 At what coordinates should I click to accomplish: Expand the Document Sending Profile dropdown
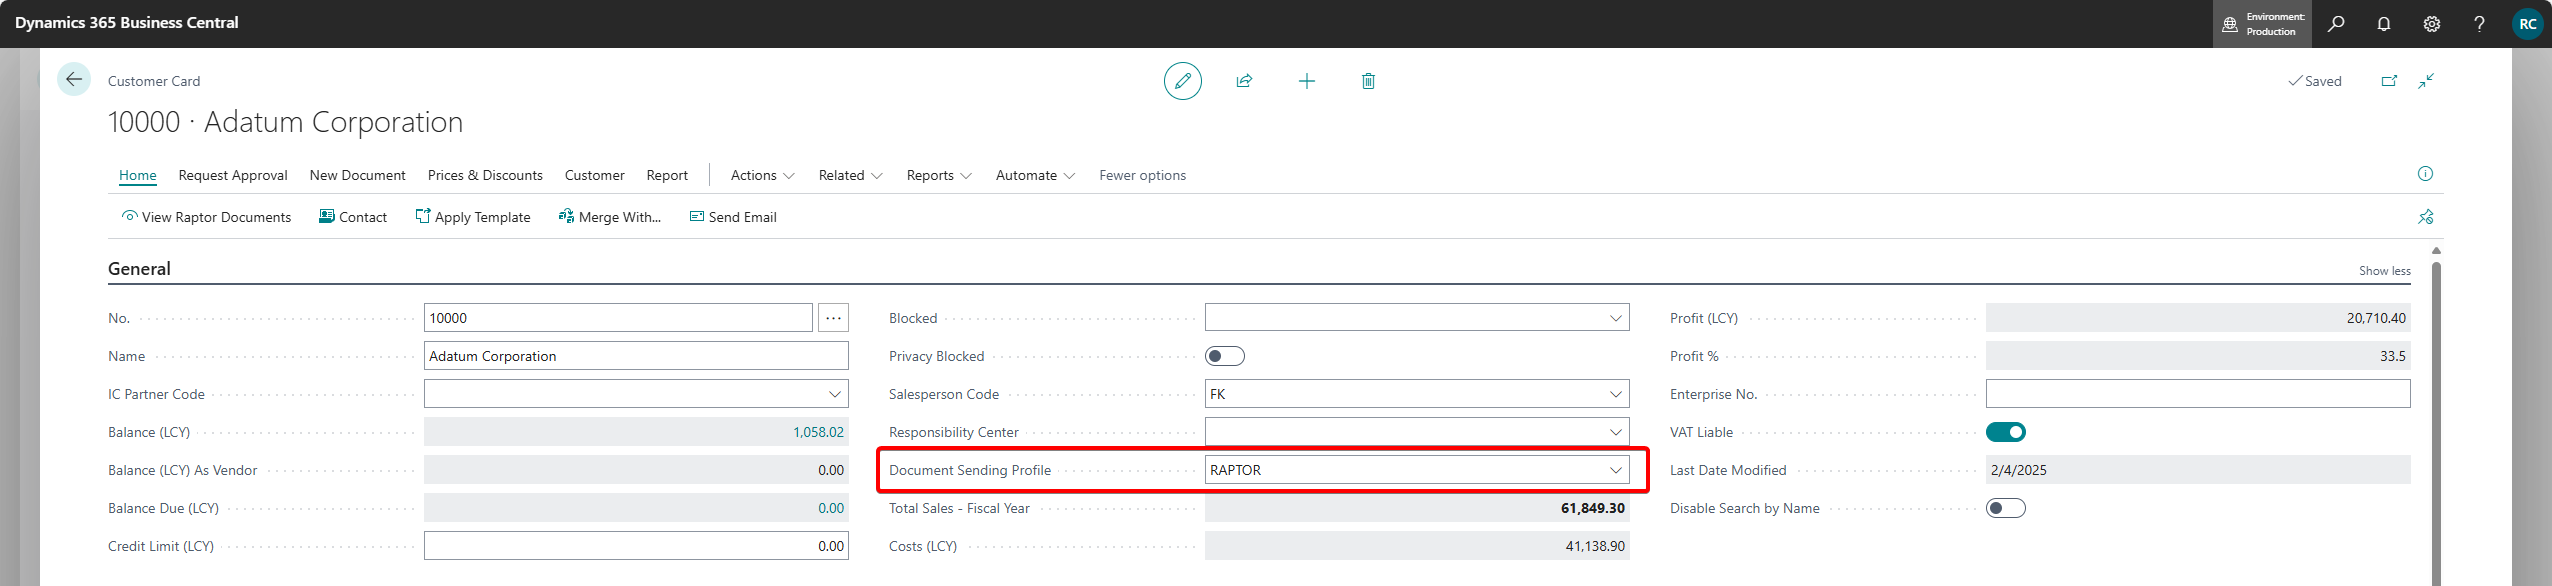(1615, 470)
